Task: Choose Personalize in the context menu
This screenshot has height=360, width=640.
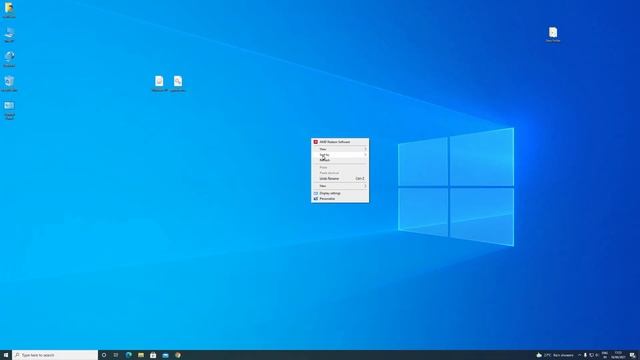Action: 340,198
